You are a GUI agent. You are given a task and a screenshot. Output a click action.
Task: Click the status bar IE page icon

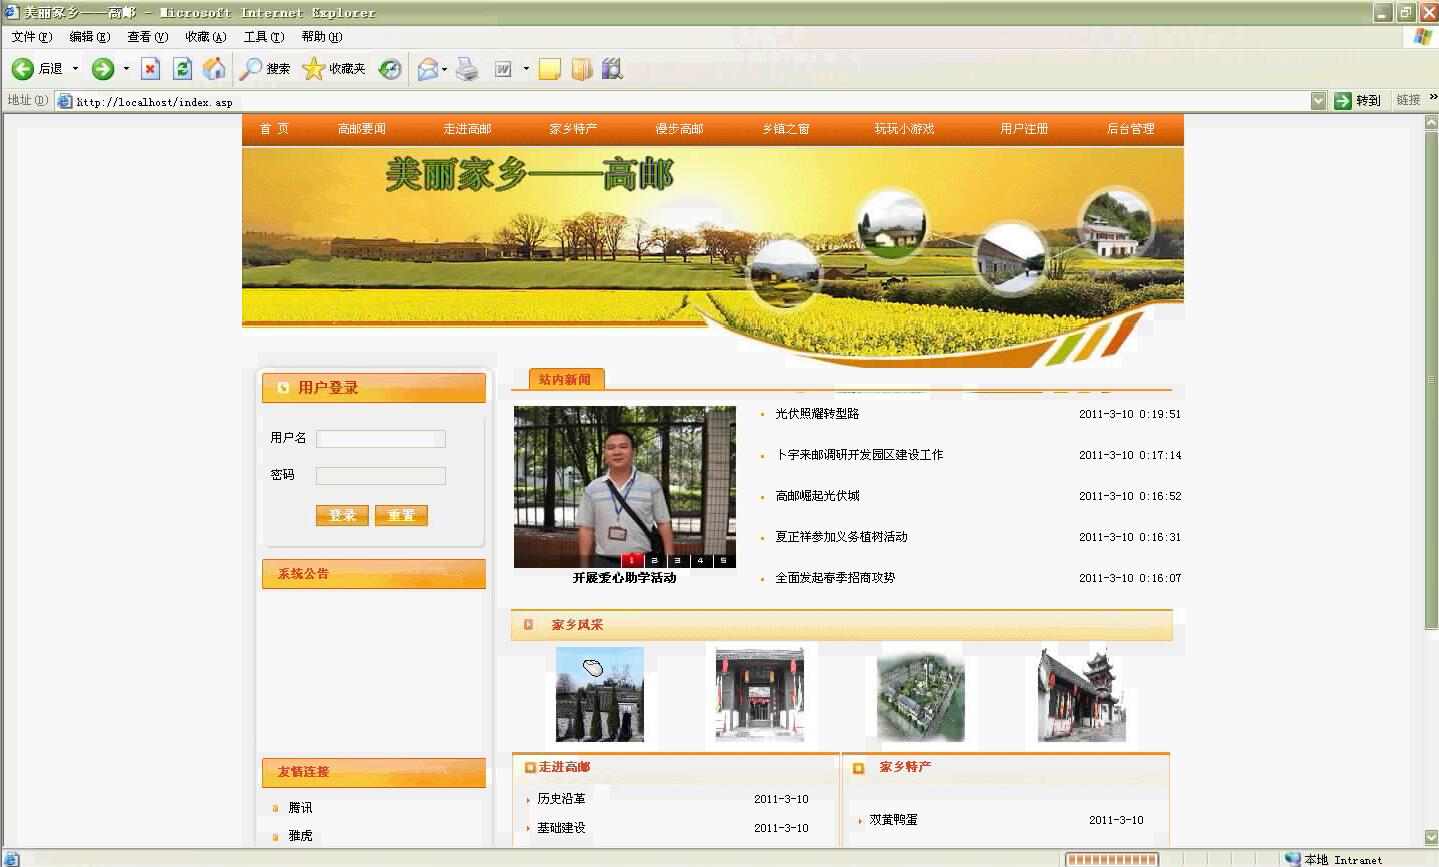coord(11,859)
